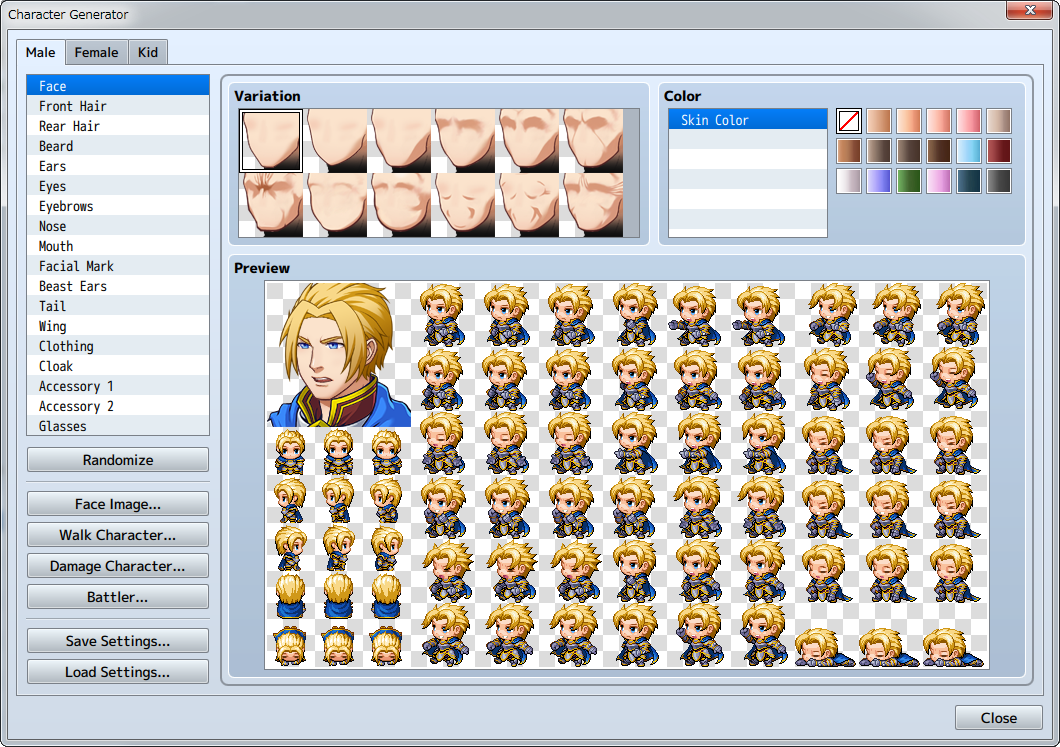Viewport: 1060px width, 747px height.
Task: Select fourth face variation with brow shadow
Action: click(x=463, y=141)
